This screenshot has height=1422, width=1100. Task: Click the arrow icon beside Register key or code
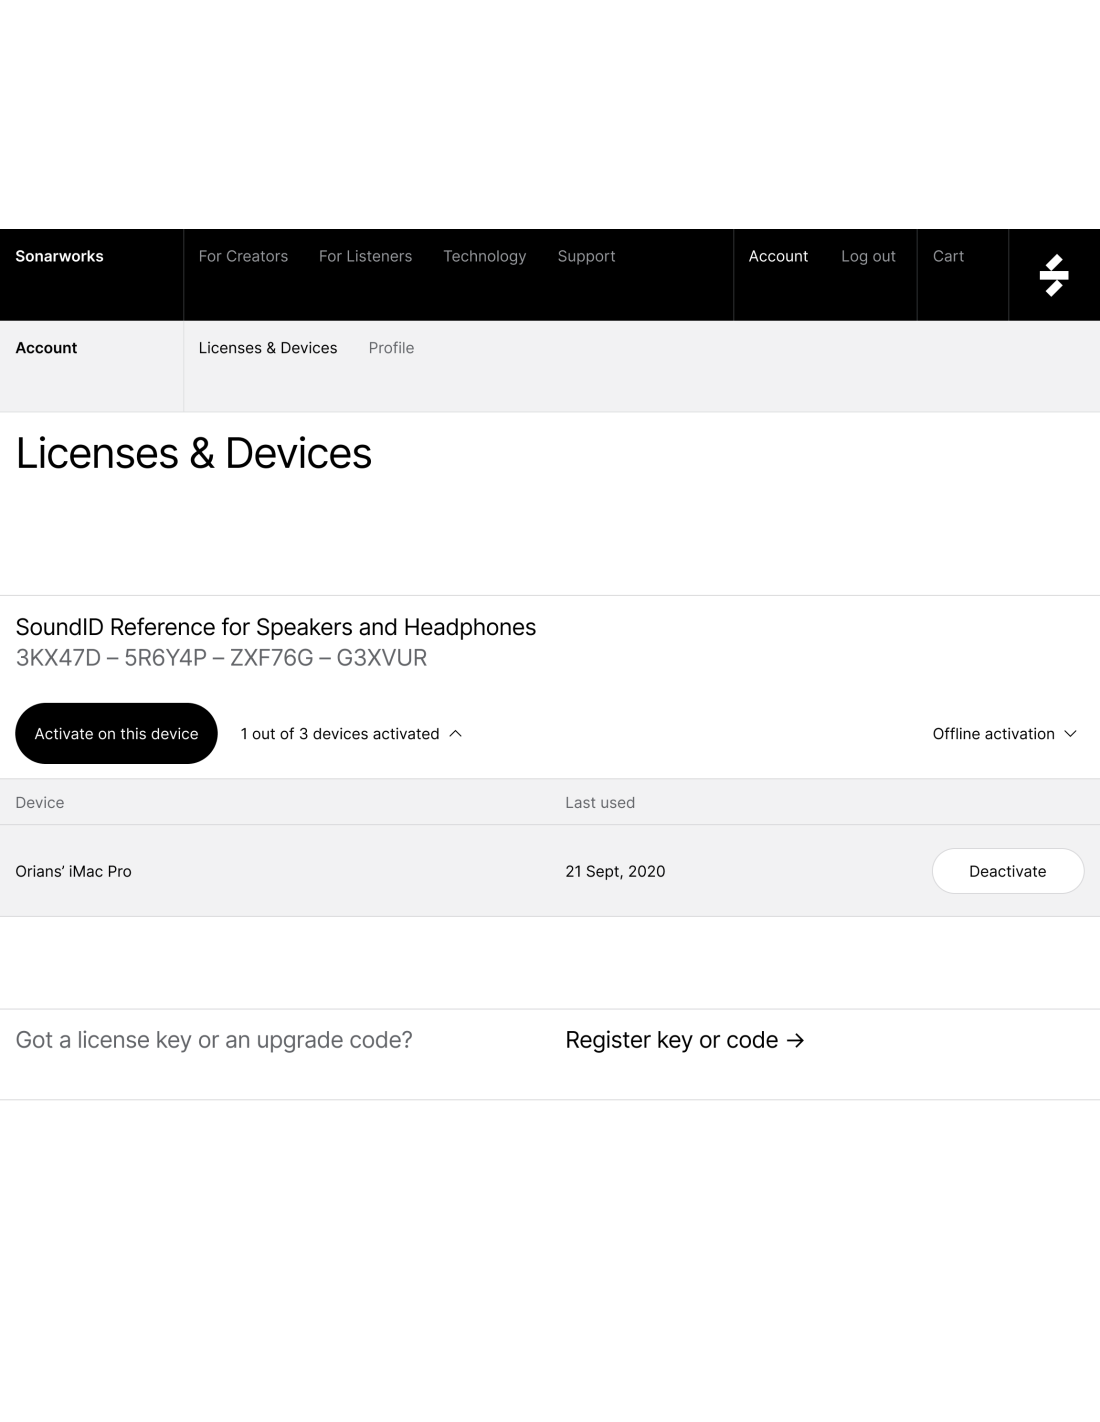(x=795, y=1041)
